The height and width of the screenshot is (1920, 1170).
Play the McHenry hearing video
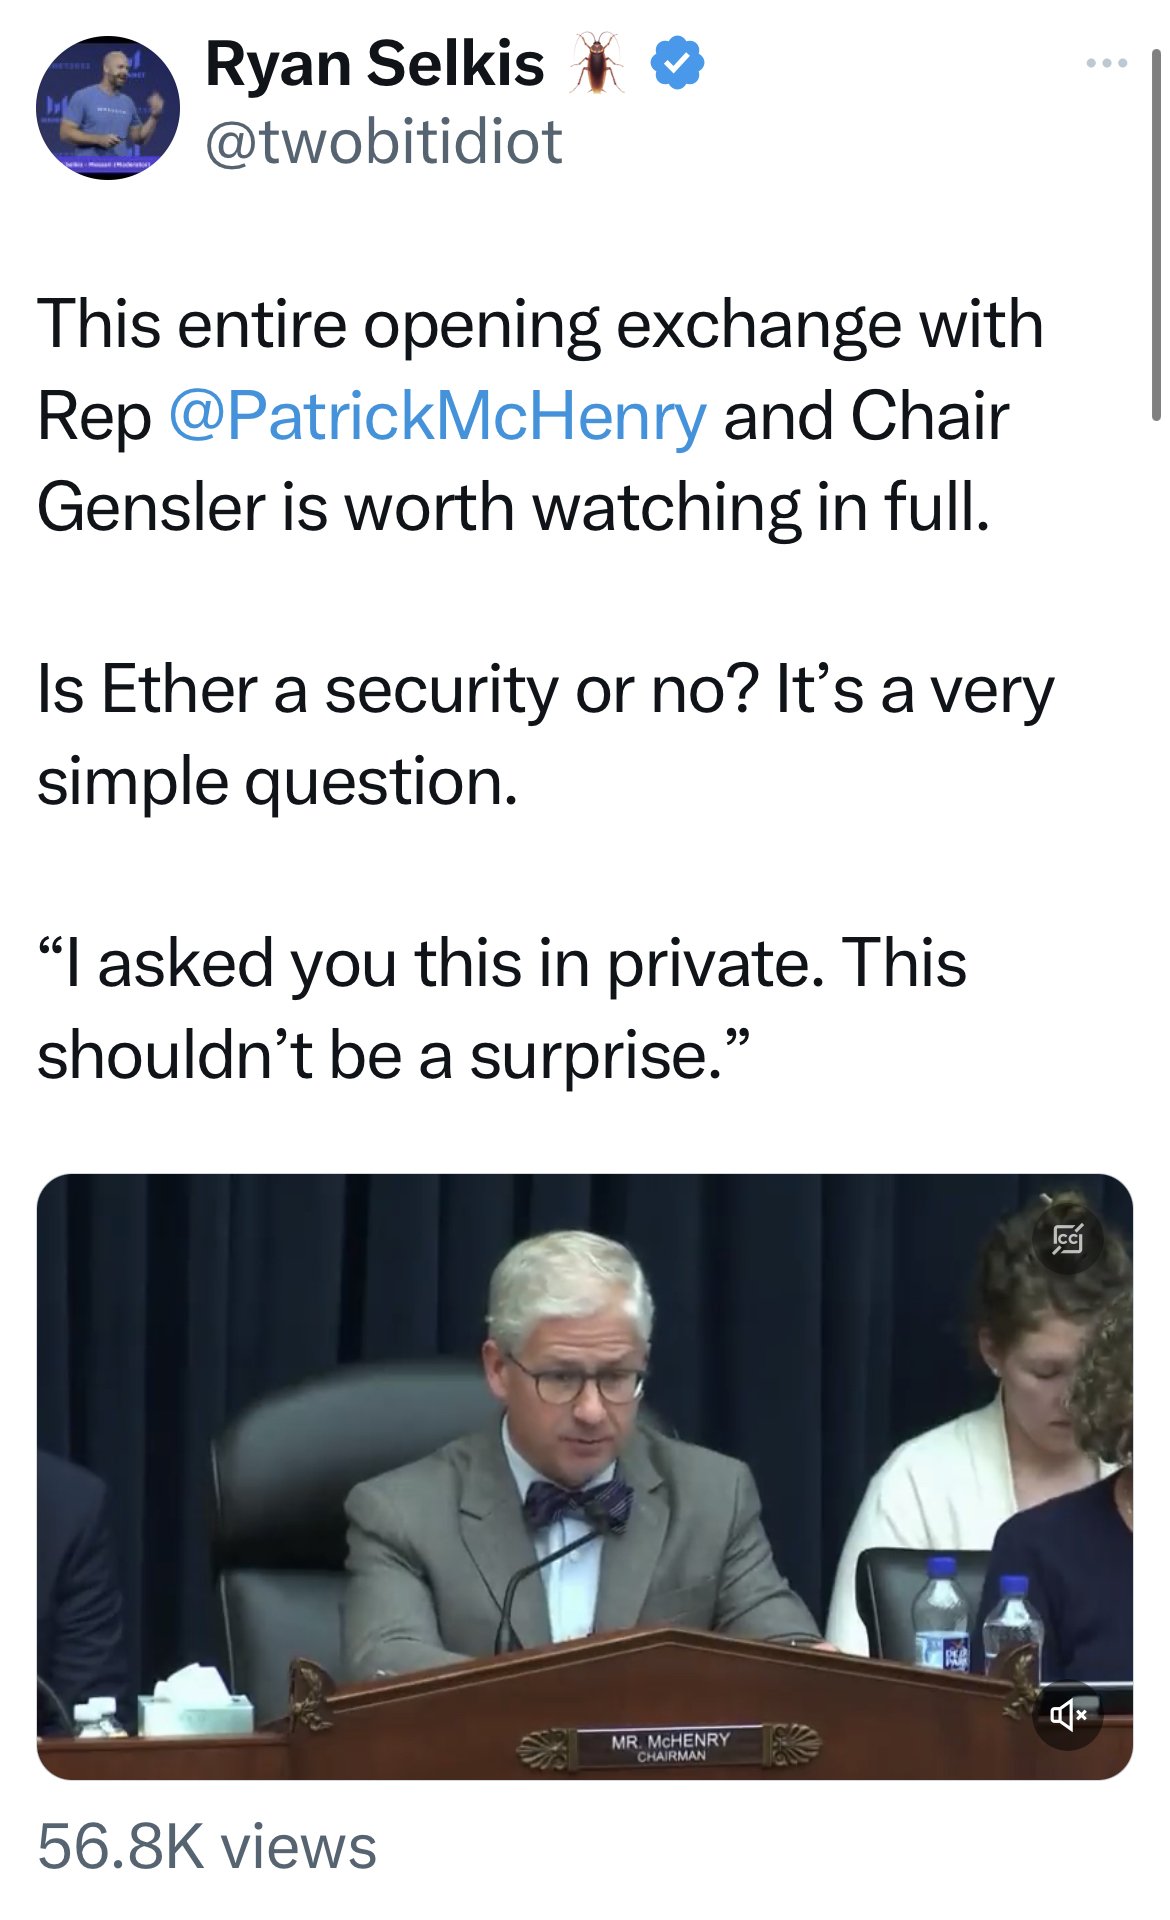click(x=584, y=1476)
